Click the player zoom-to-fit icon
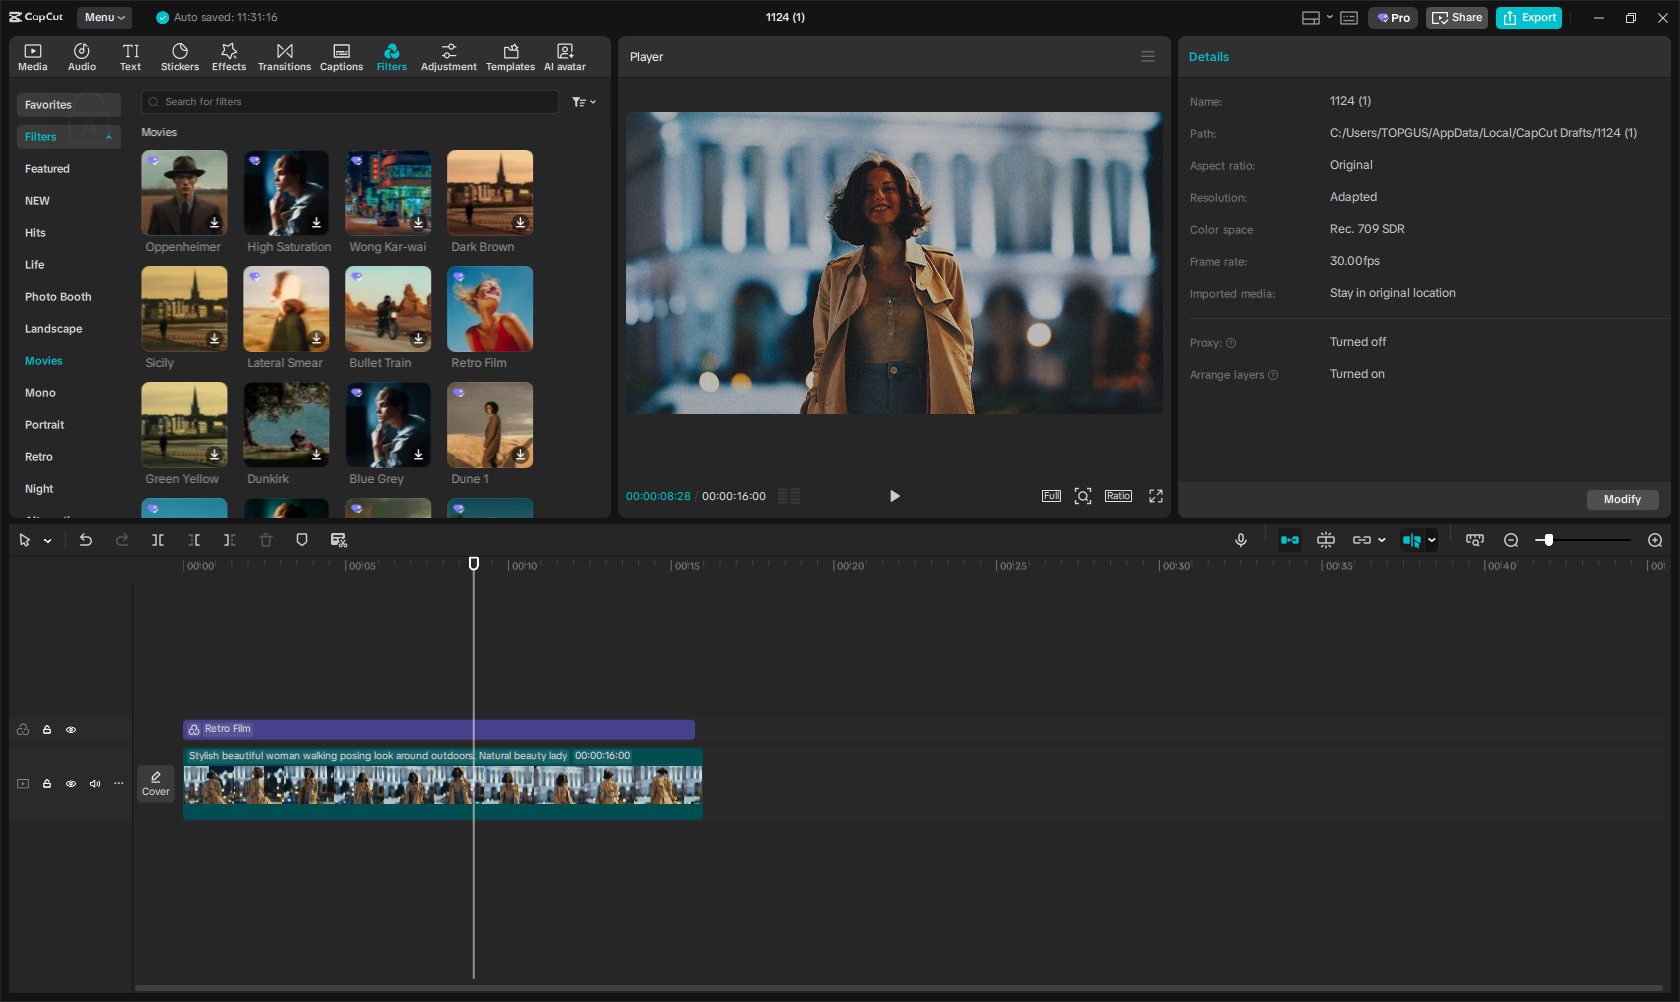The width and height of the screenshot is (1680, 1002). [x=1083, y=496]
